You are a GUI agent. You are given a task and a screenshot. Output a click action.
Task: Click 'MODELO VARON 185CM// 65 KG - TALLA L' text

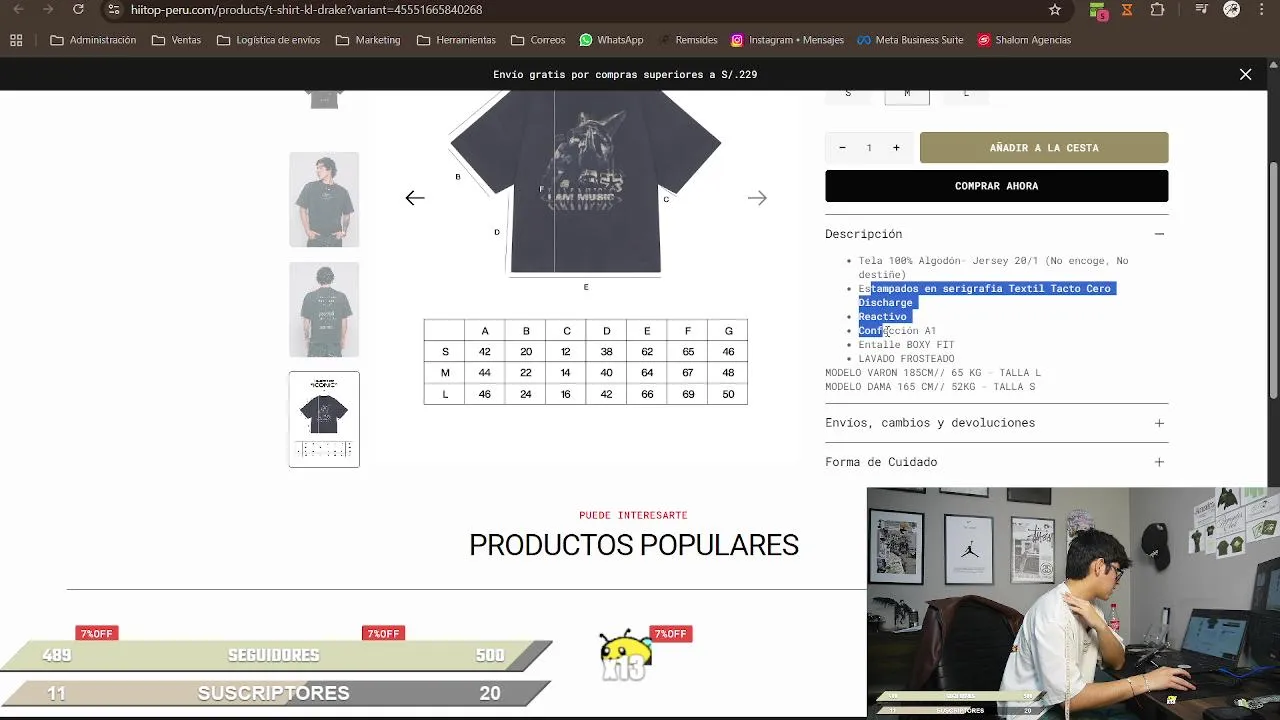(933, 373)
